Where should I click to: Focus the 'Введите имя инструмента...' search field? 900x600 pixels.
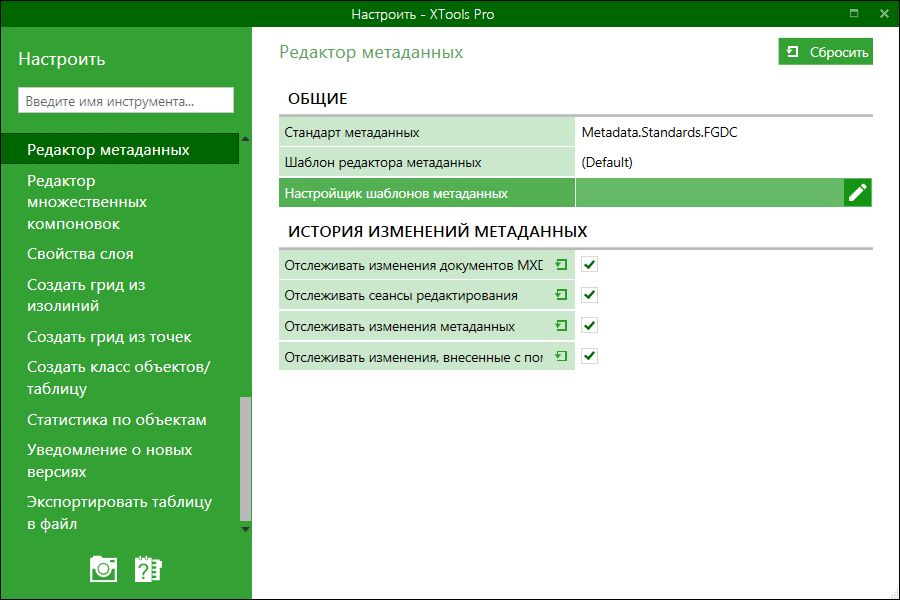(x=126, y=100)
